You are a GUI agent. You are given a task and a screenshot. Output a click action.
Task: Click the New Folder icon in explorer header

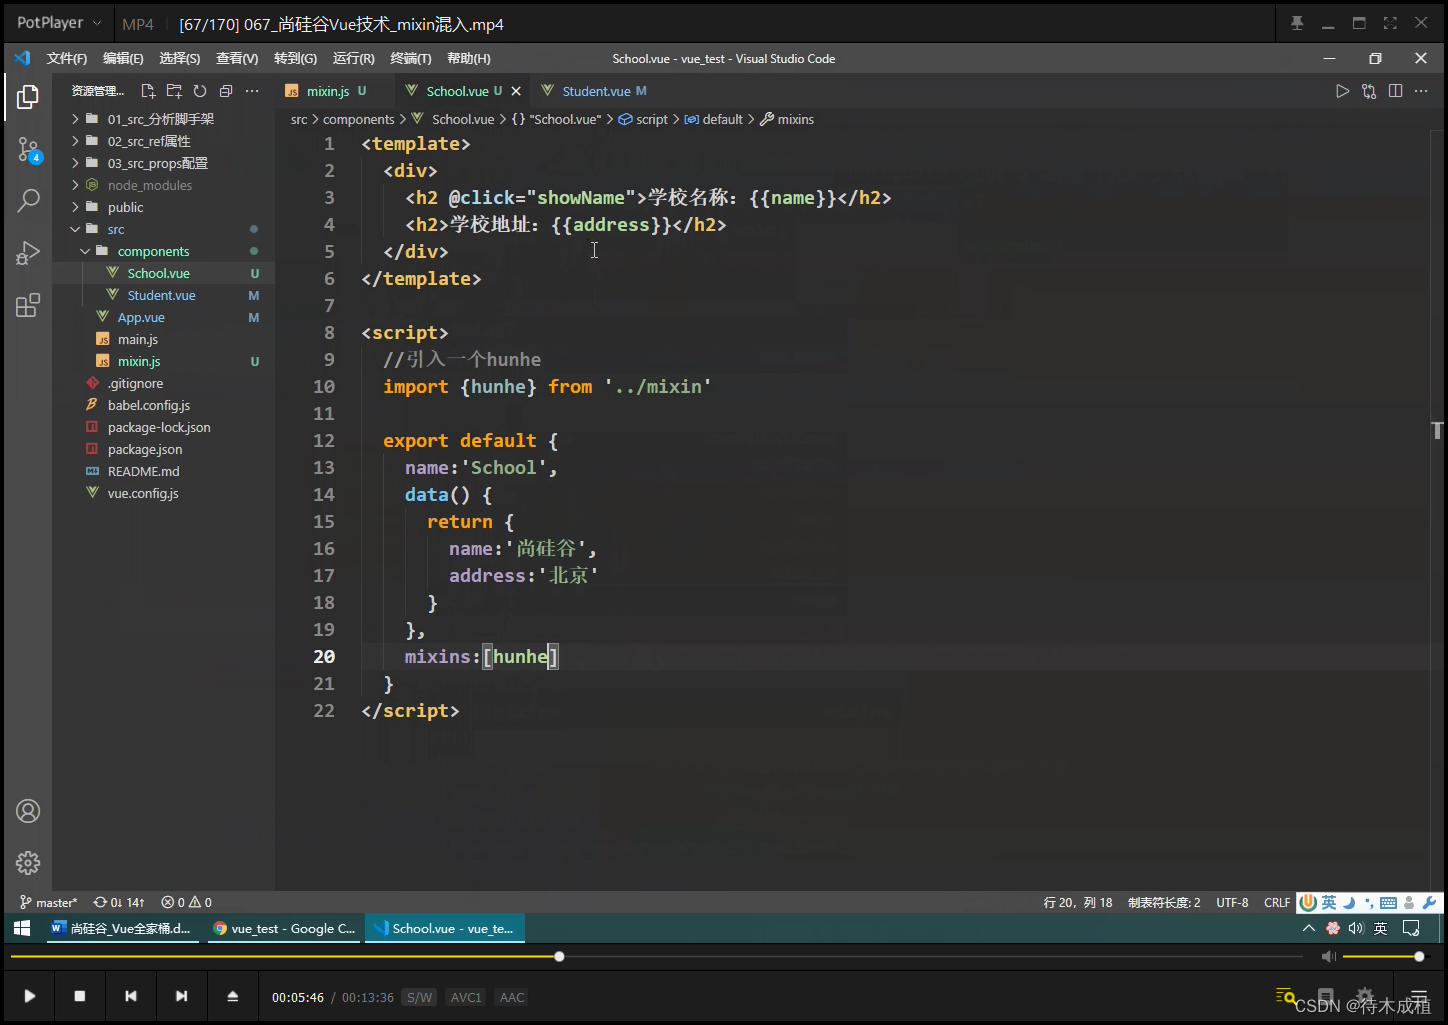(x=174, y=91)
